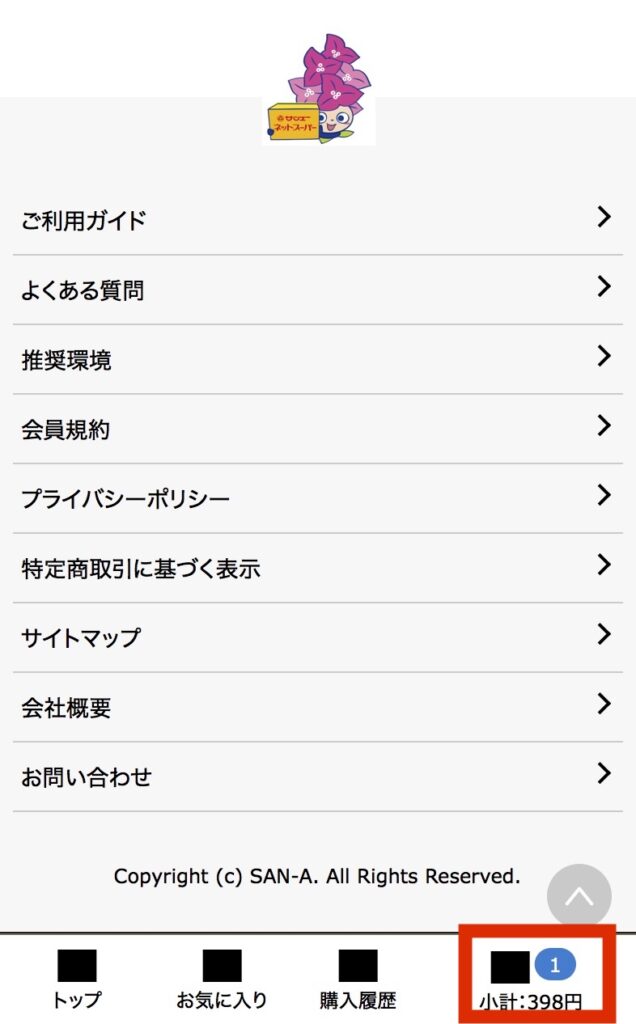Tap the SAN-A net super mascot logo

[x=318, y=92]
